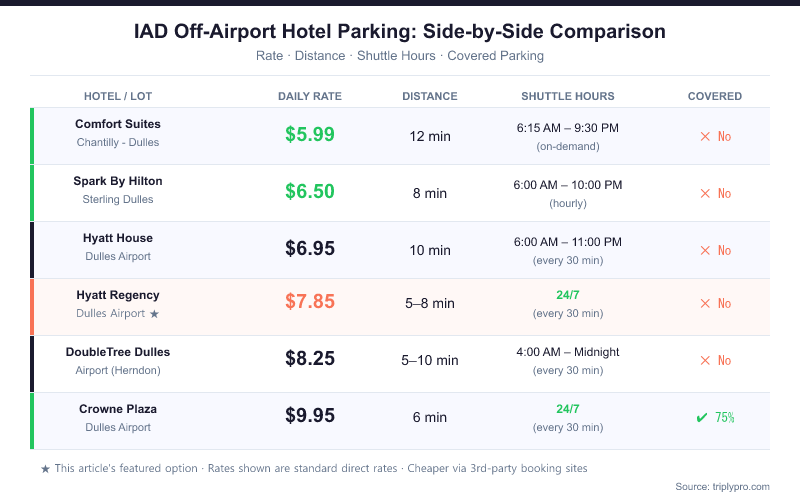Click the Comfort Suites hotel name
This screenshot has height=500, width=800.
[118, 124]
